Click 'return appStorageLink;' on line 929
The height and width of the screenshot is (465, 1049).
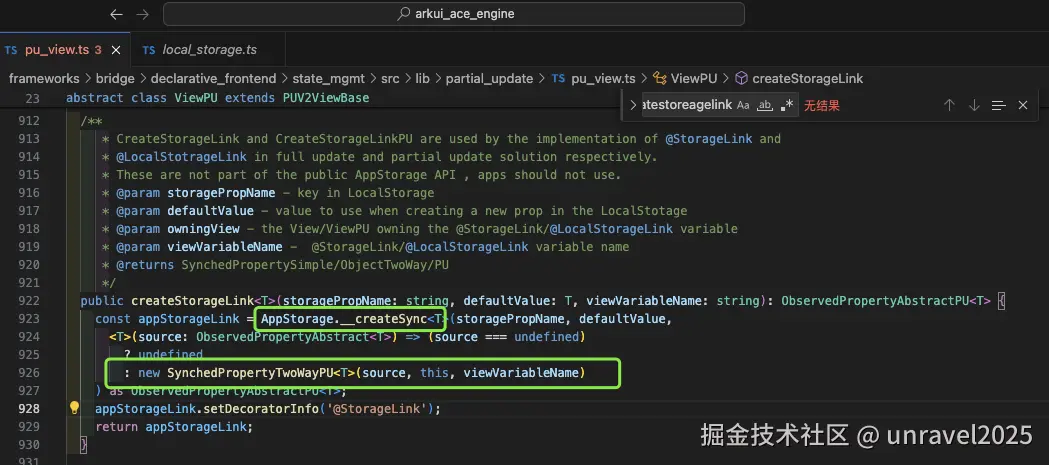pyautogui.click(x=175, y=426)
